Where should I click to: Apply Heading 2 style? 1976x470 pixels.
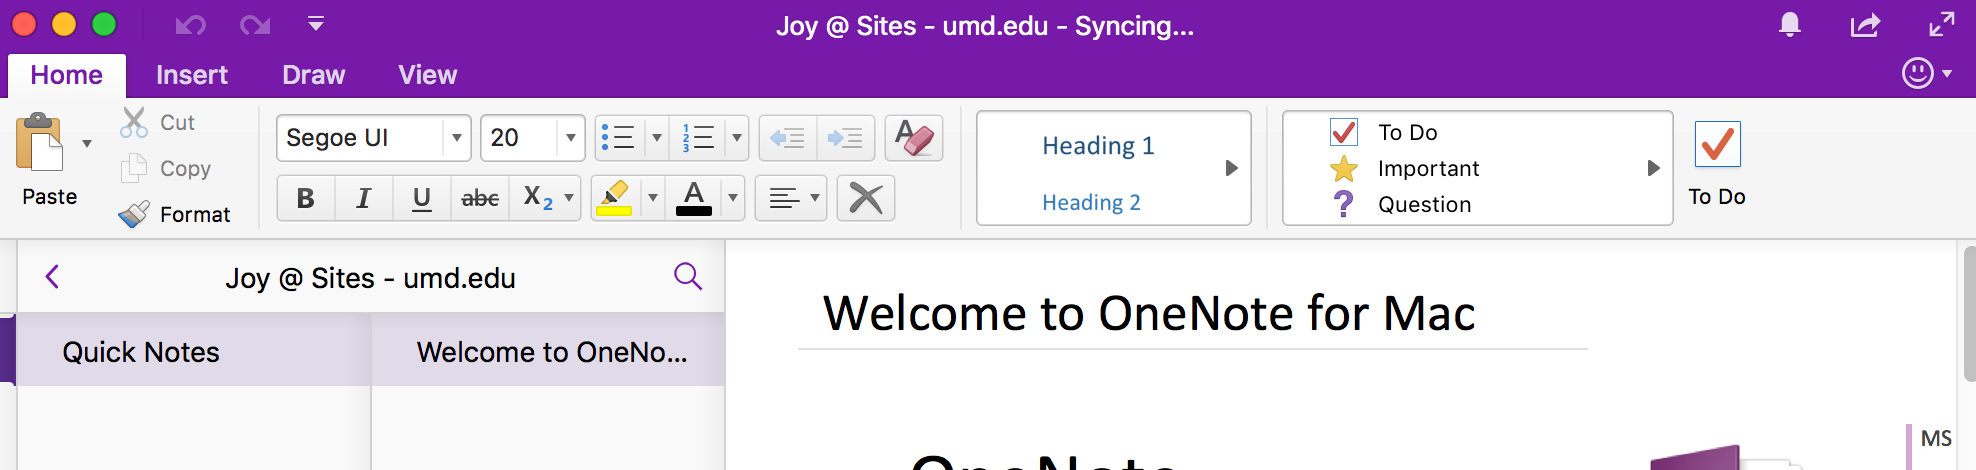tap(1091, 203)
